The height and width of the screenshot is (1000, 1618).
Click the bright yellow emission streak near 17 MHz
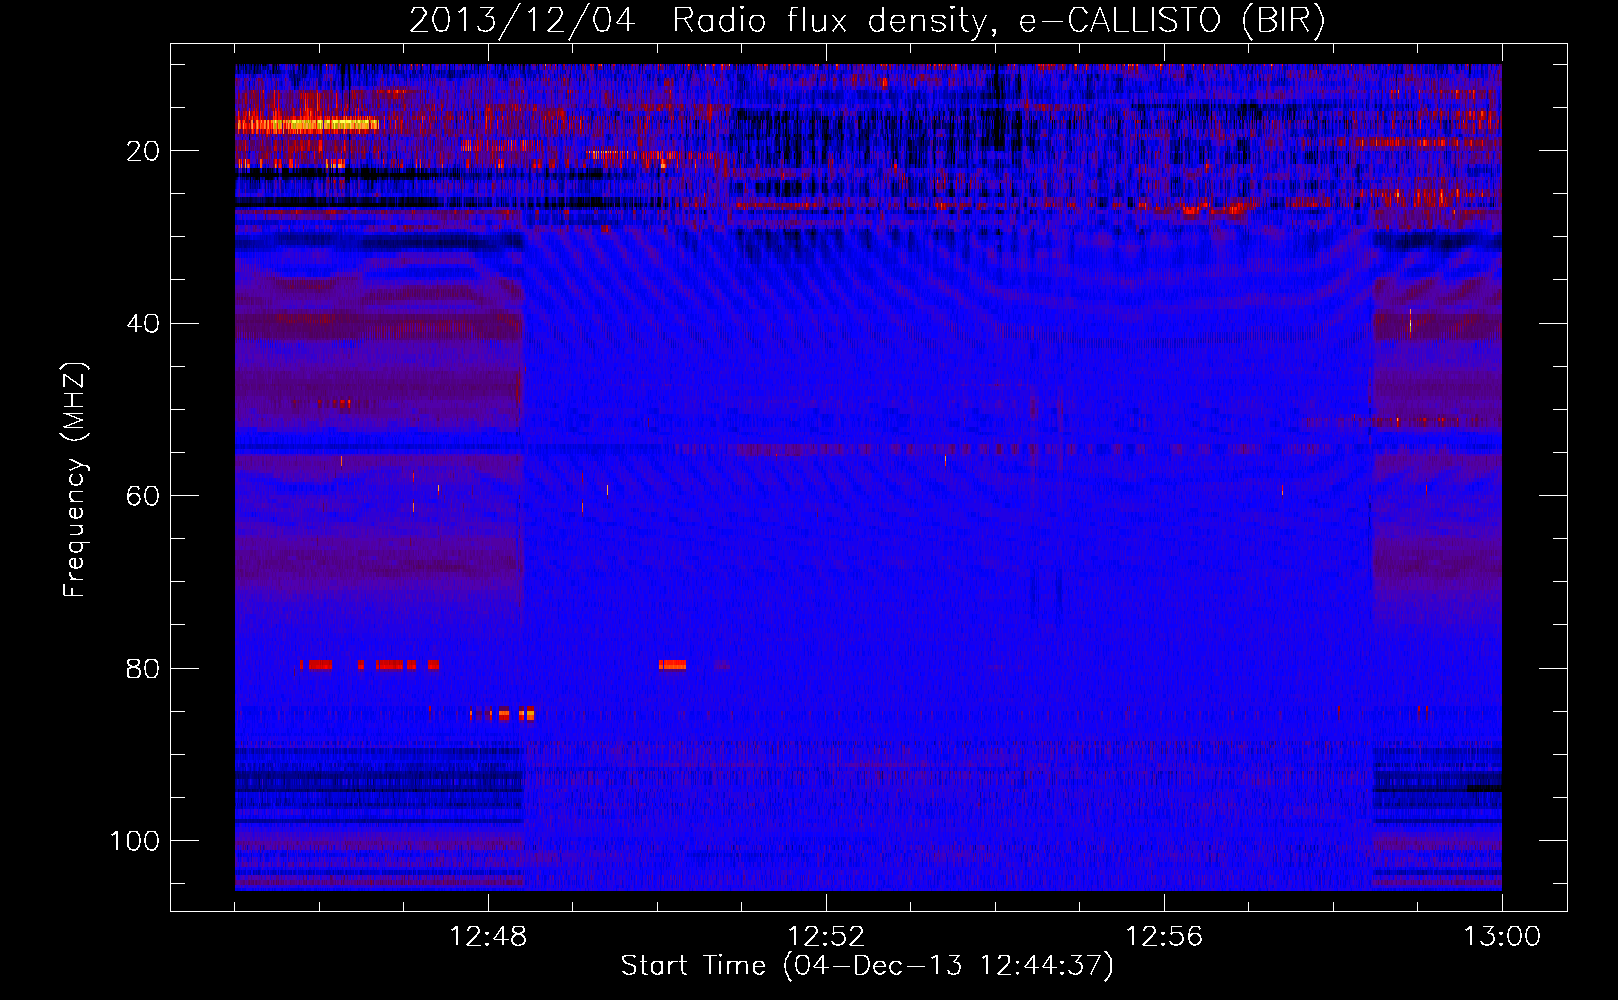click(x=308, y=125)
